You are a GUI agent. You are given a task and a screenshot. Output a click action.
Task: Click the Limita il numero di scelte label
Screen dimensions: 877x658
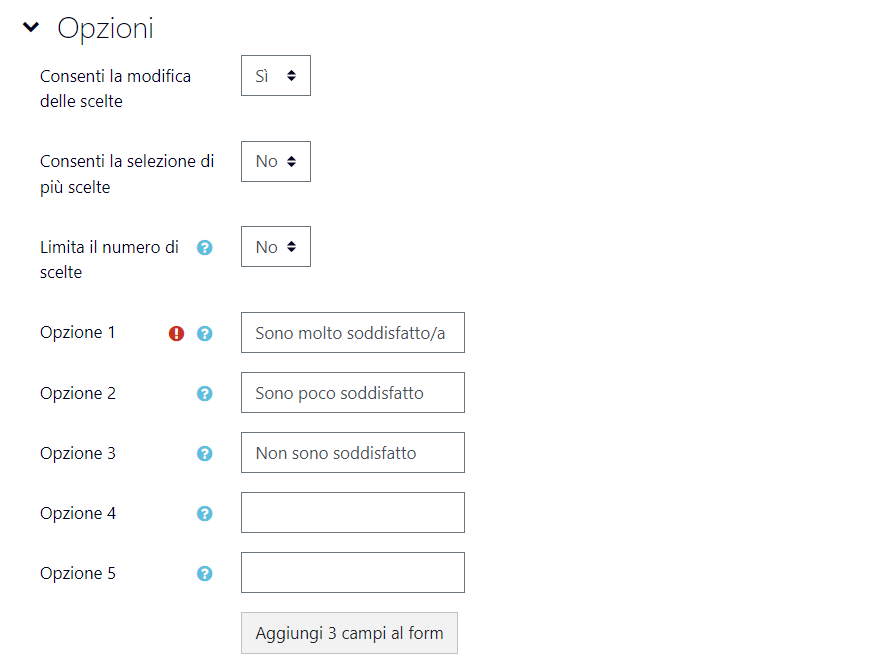109,260
